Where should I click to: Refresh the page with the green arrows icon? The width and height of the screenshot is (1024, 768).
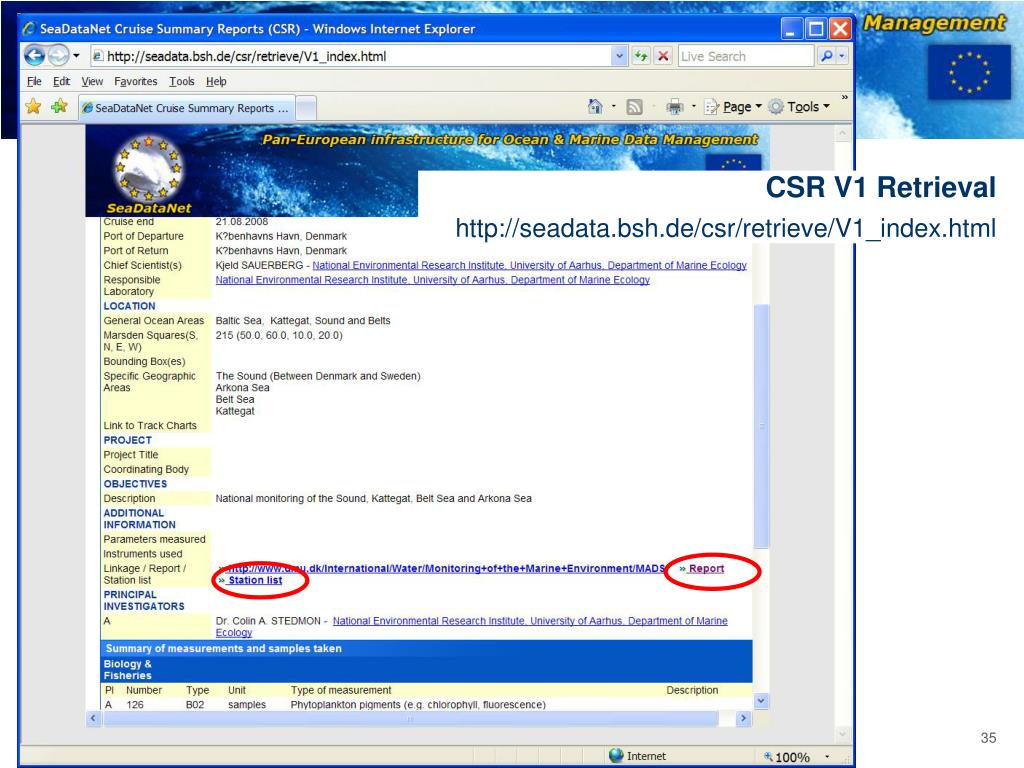(x=641, y=56)
